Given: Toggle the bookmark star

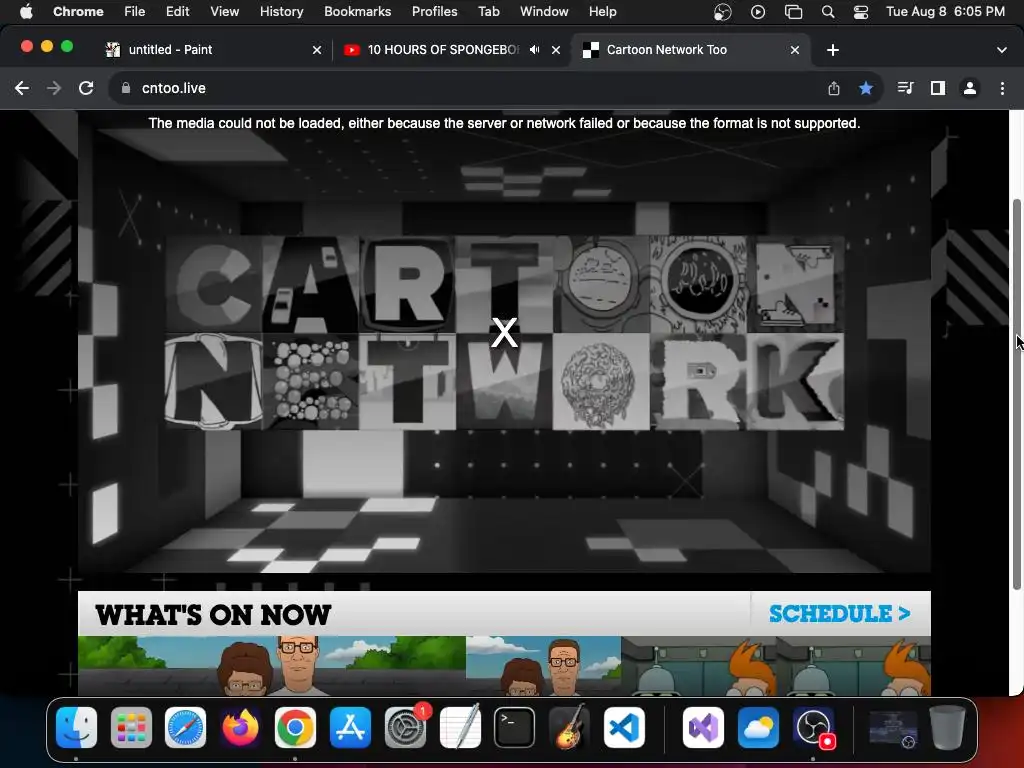Looking at the screenshot, I should point(866,88).
